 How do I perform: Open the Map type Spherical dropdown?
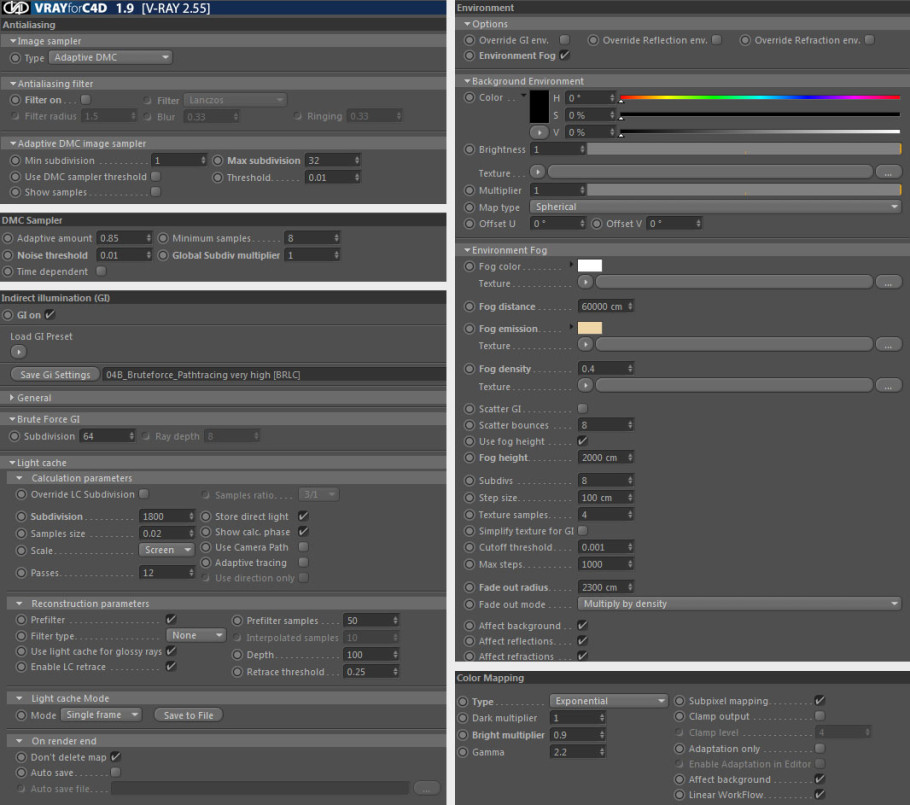point(715,207)
